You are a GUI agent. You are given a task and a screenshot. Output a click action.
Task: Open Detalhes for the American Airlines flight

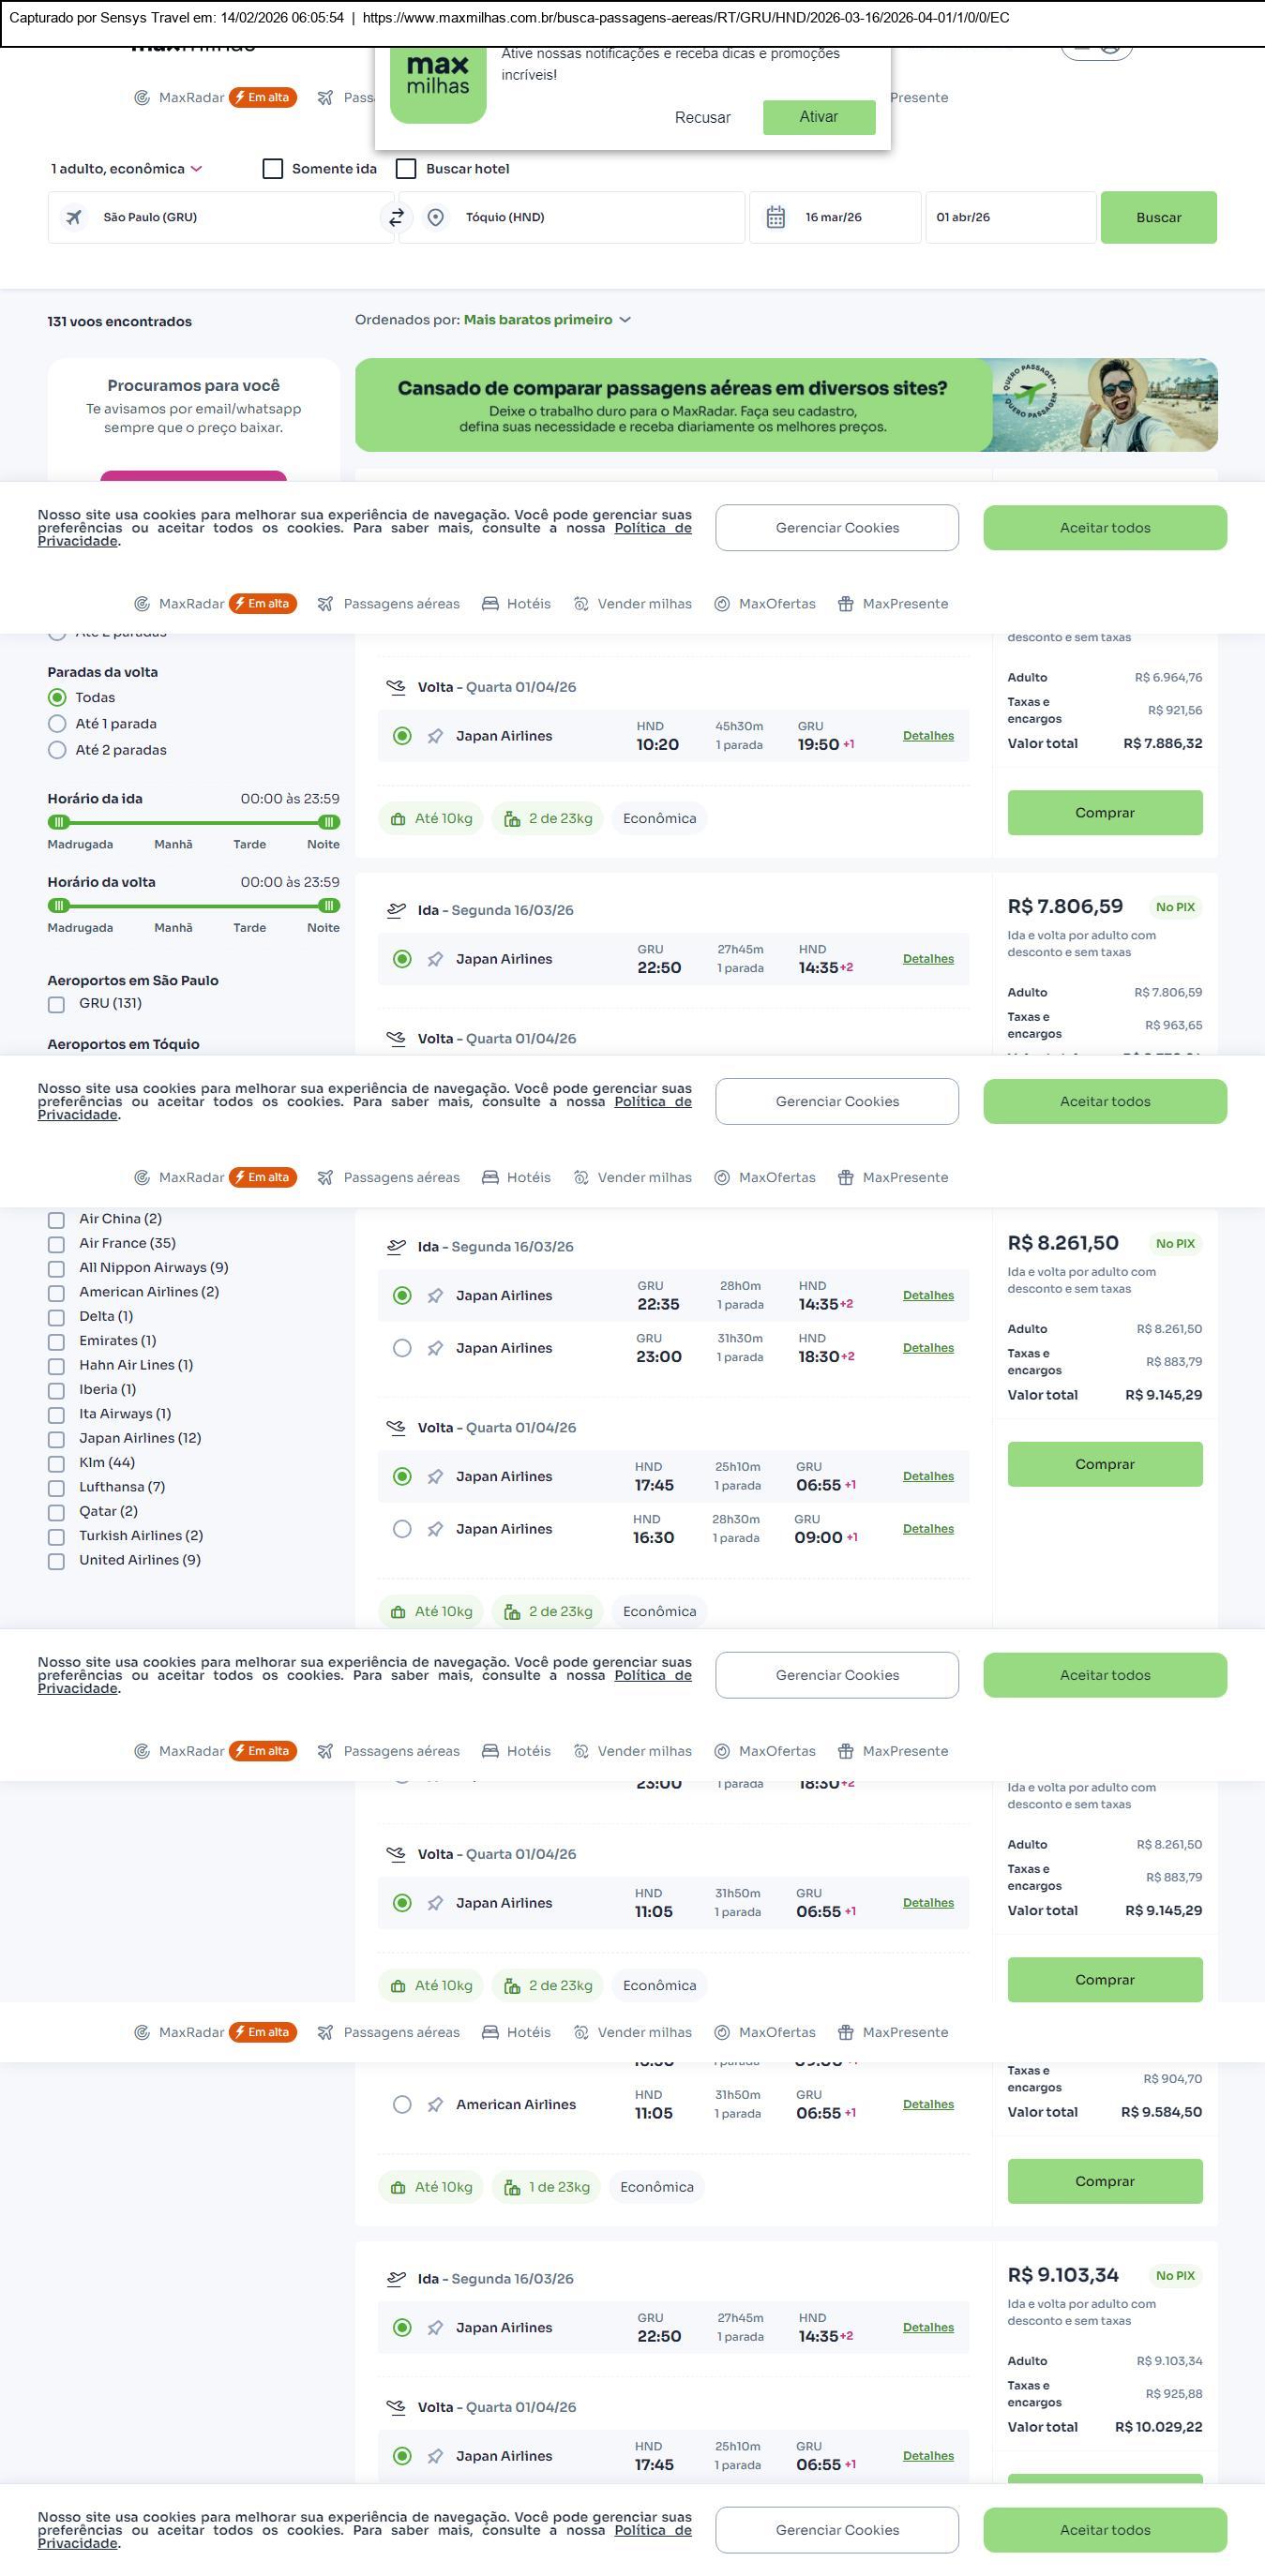928,2105
